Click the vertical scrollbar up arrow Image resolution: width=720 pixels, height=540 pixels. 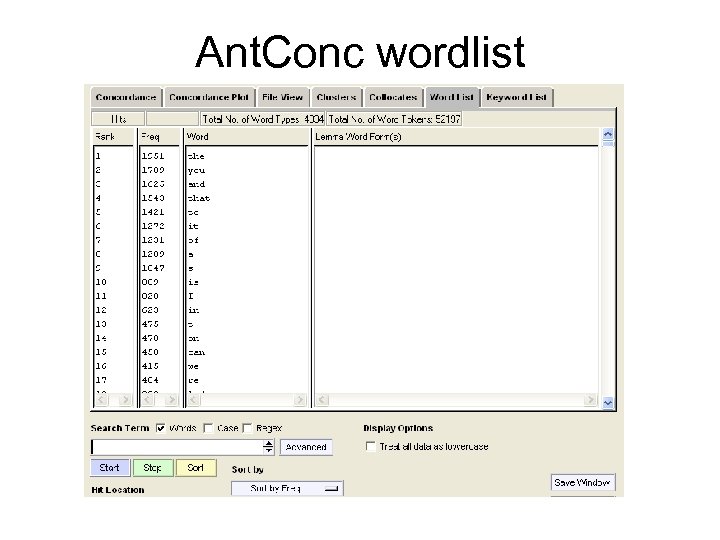(x=608, y=134)
